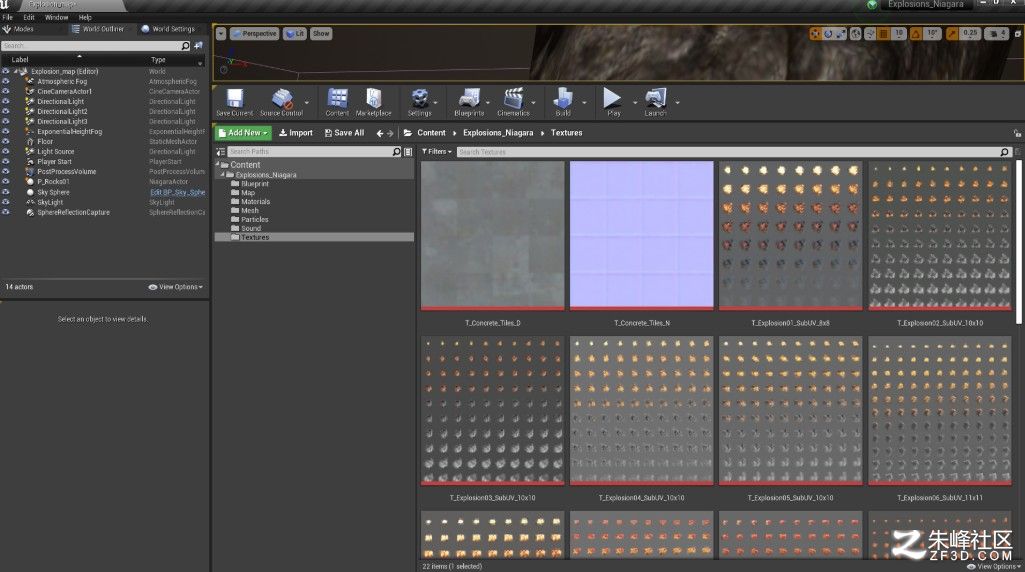The height and width of the screenshot is (572, 1025).
Task: Start Play in editor
Action: tap(613, 99)
